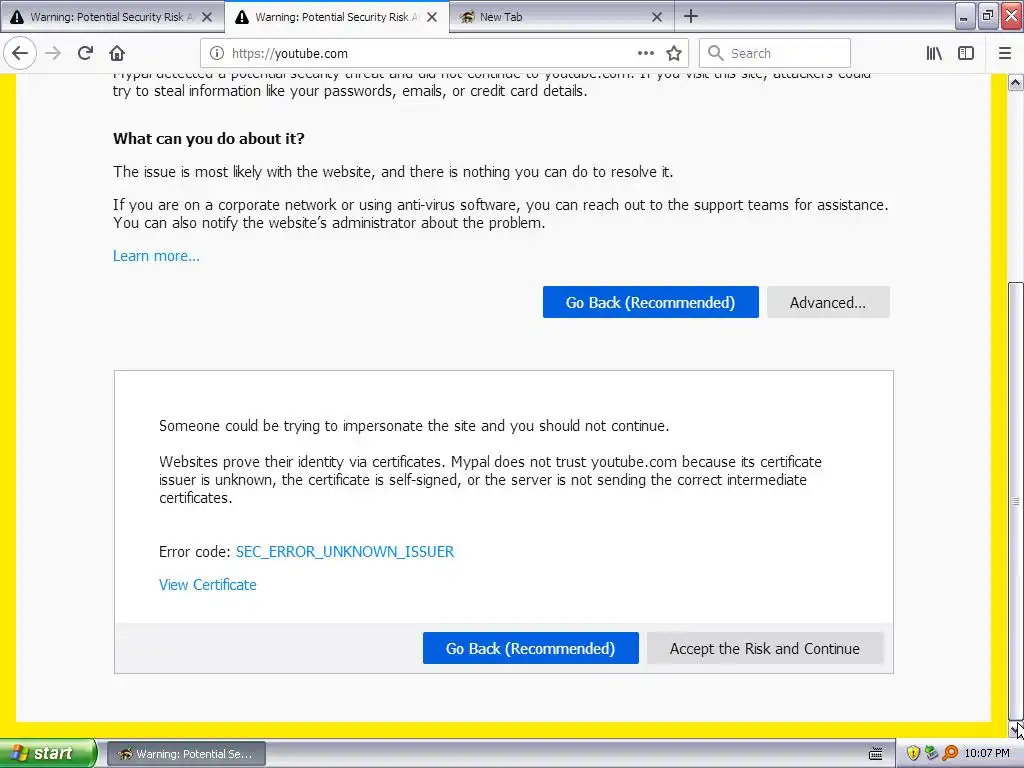
Task: Click the forward navigation arrow
Action: tap(54, 54)
